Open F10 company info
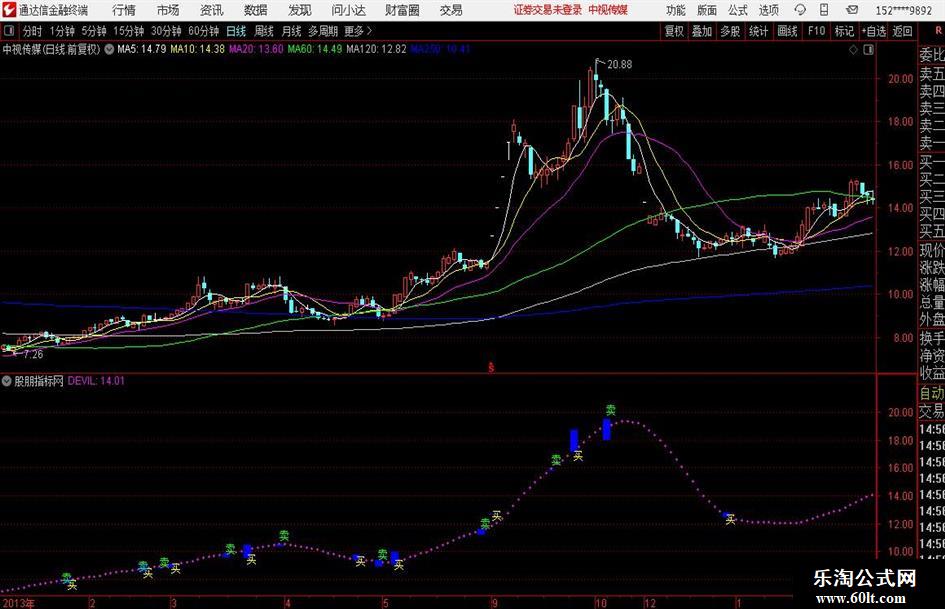945x609 pixels. pos(816,31)
